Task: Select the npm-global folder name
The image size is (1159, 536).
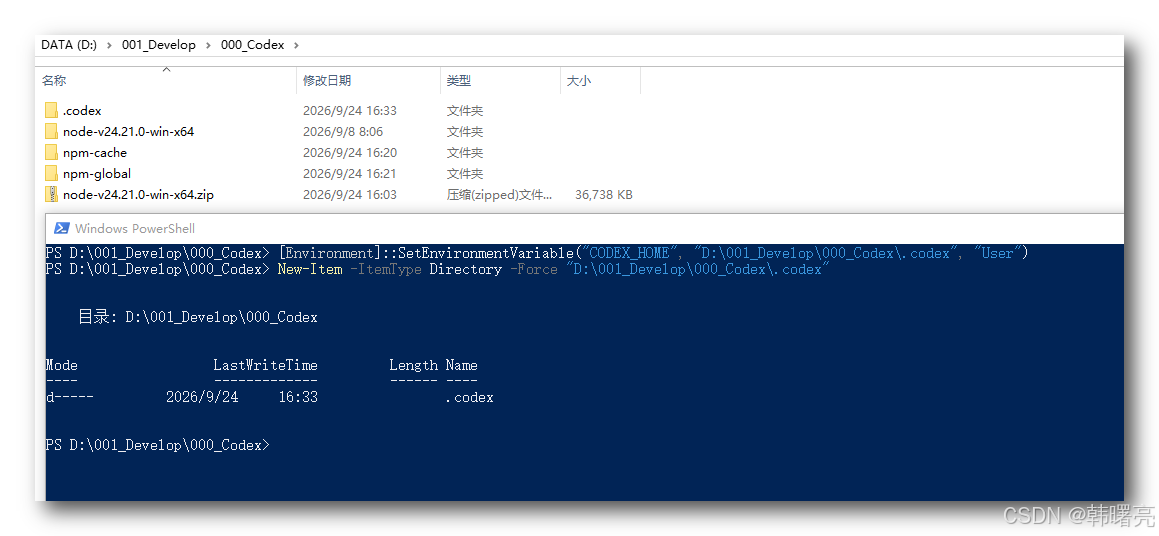Action: pyautogui.click(x=97, y=174)
